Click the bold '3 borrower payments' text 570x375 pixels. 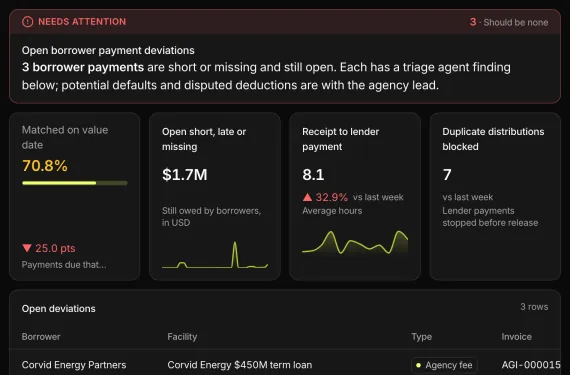pos(83,67)
